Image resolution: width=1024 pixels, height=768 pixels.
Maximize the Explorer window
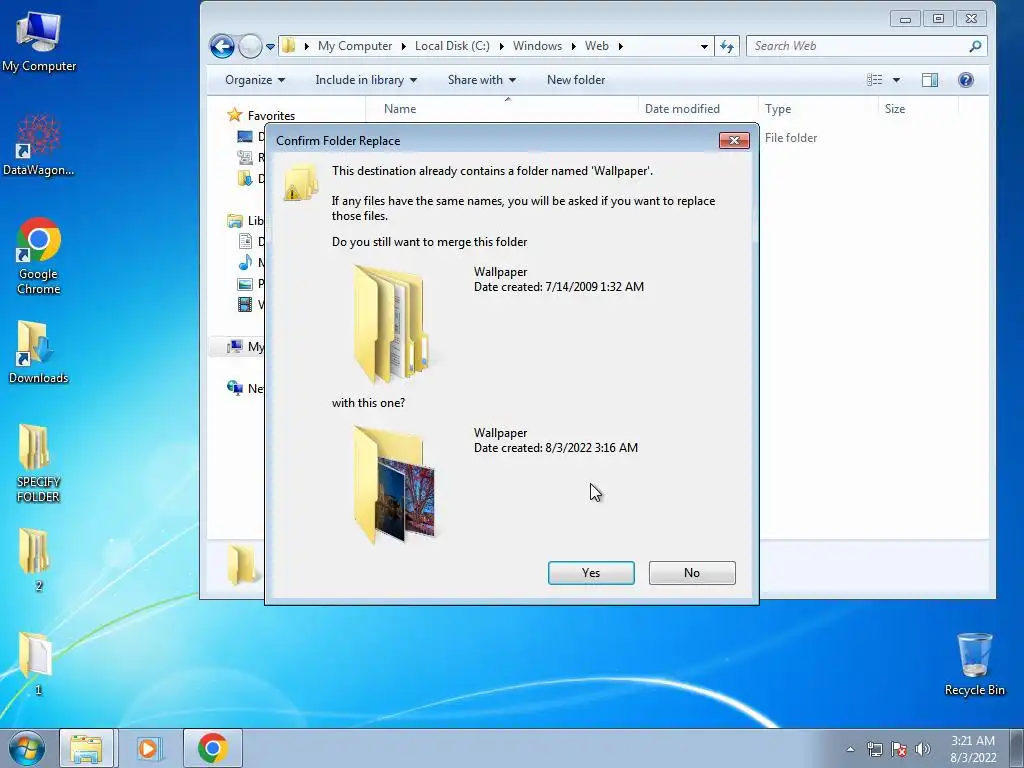coord(938,19)
